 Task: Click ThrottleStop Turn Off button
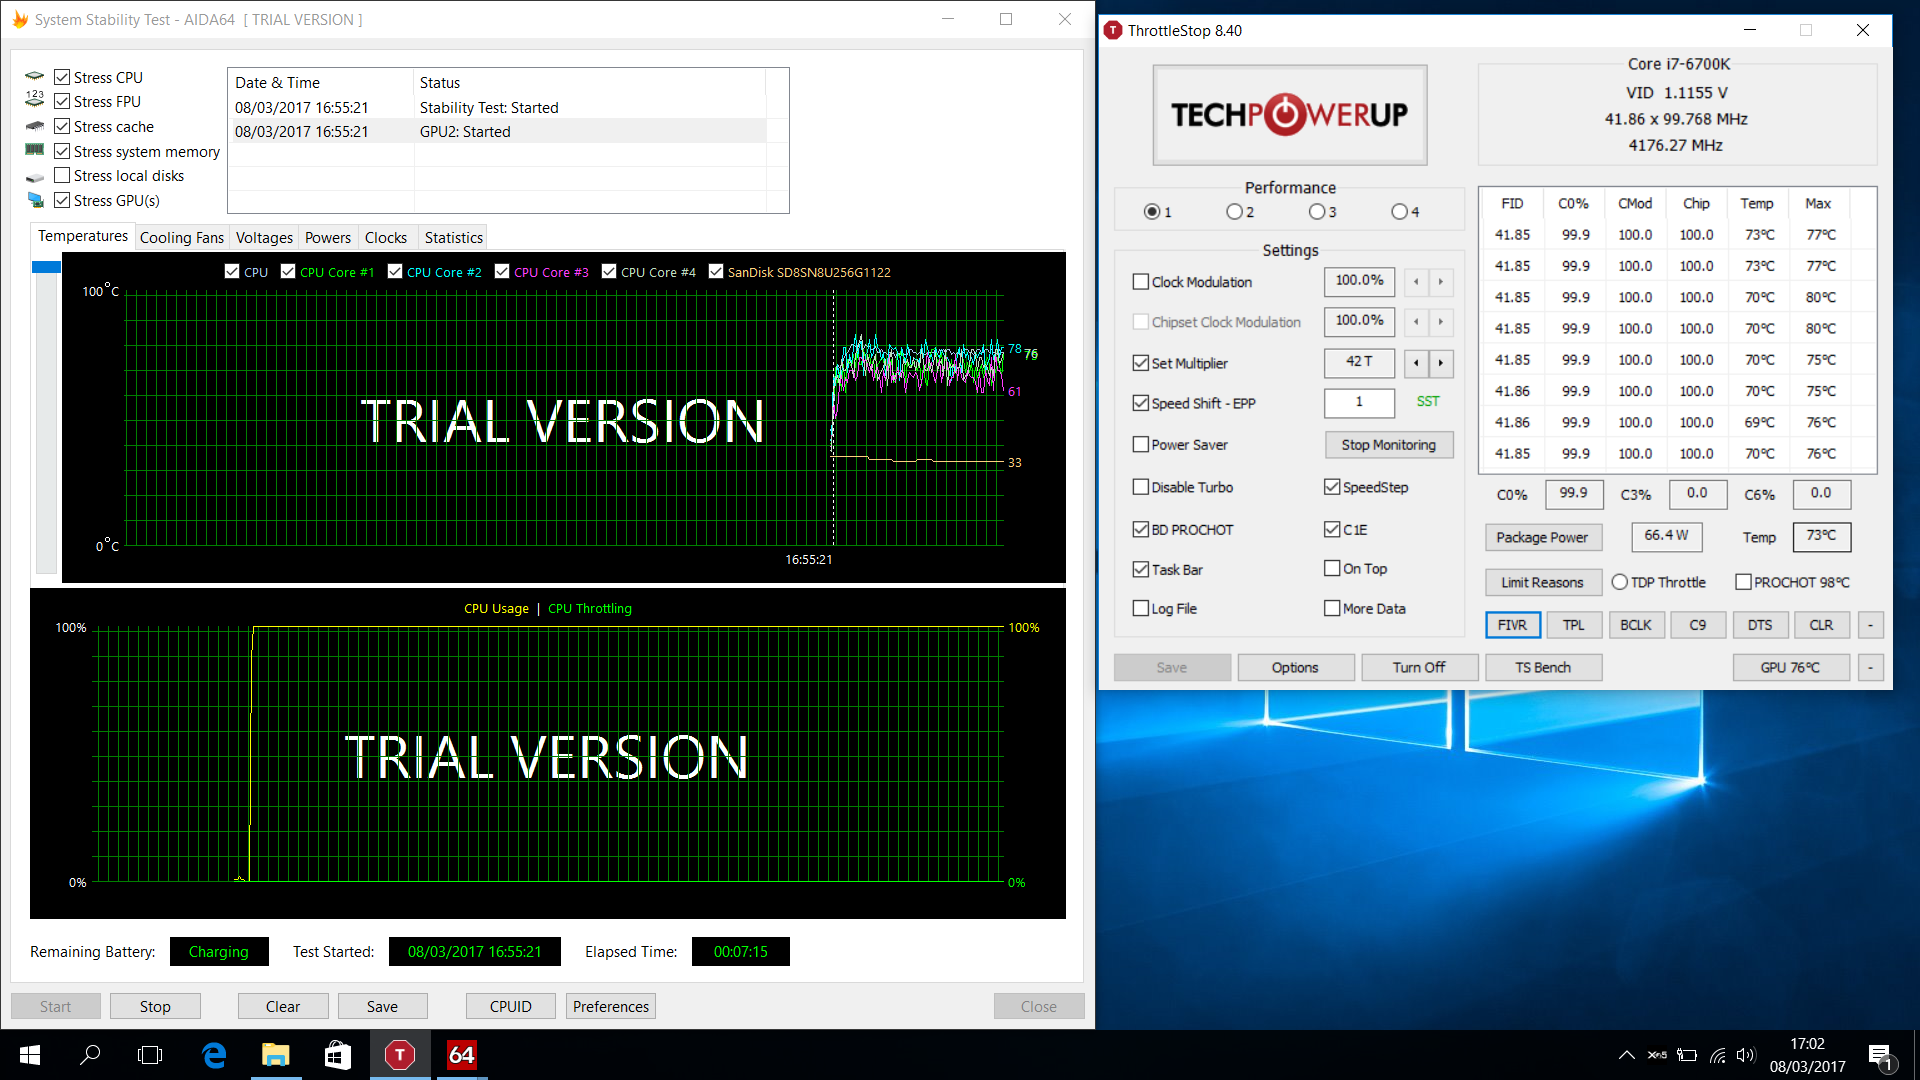tap(1419, 667)
